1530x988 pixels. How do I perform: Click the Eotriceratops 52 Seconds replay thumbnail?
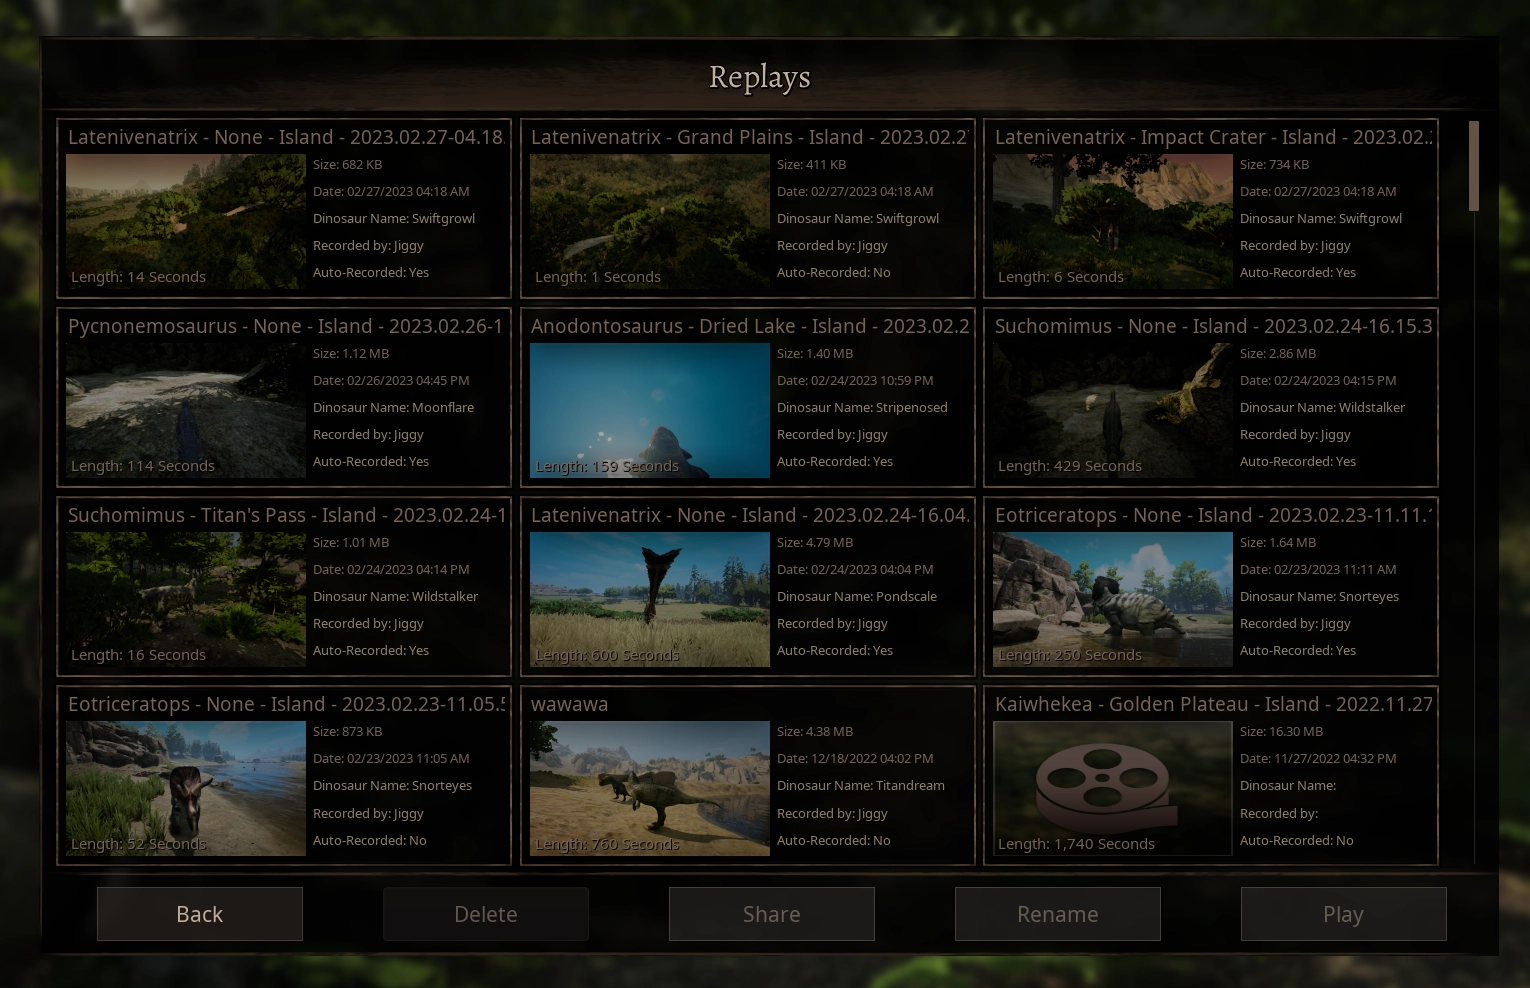185,788
